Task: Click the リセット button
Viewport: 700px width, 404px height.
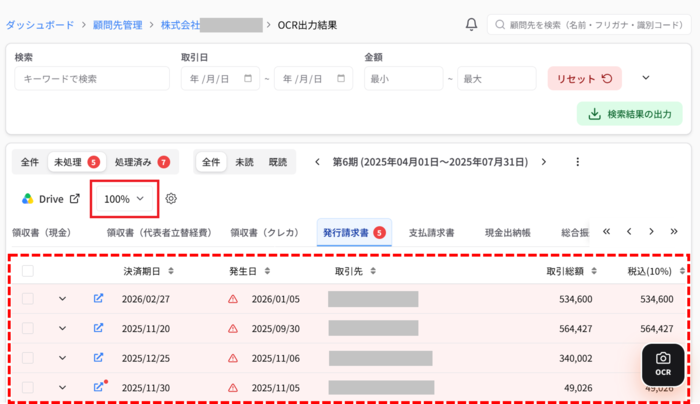Action: 584,79
